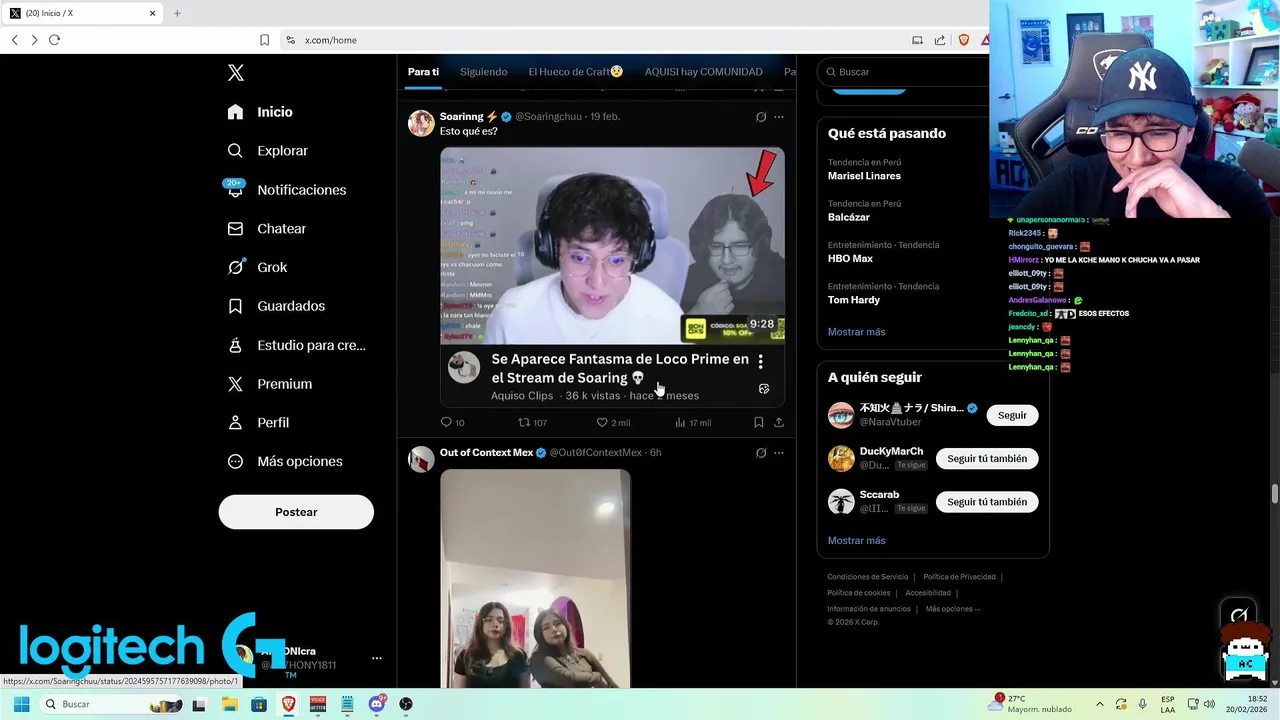The width and height of the screenshot is (1280, 720).
Task: Click the floating Grok button
Action: 1239,615
